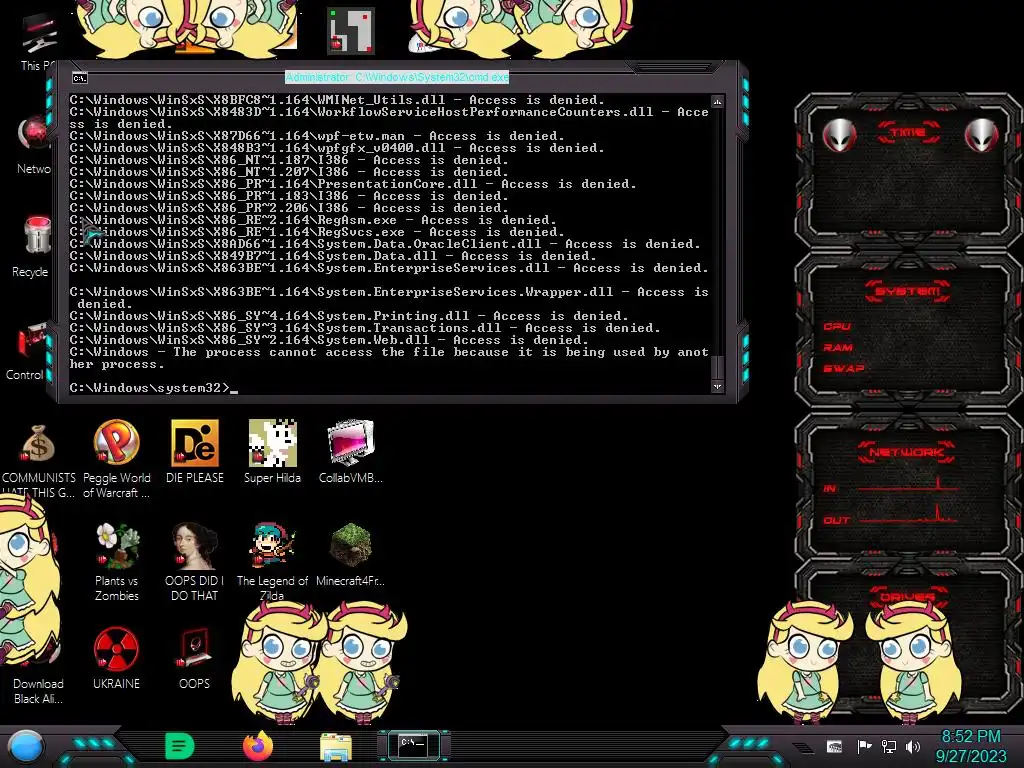Image resolution: width=1024 pixels, height=768 pixels.
Task: Click the cmd scrollbar down arrow
Action: pos(717,386)
